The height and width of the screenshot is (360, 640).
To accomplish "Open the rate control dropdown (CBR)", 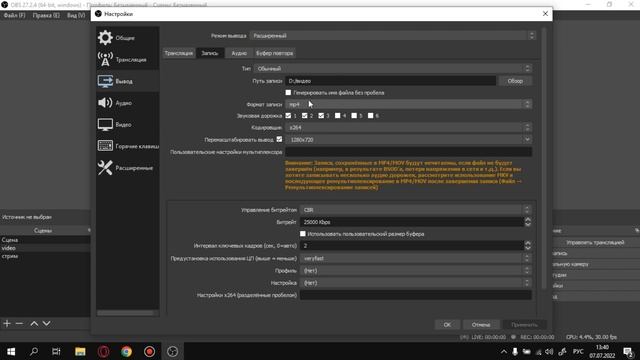I will tap(416, 210).
